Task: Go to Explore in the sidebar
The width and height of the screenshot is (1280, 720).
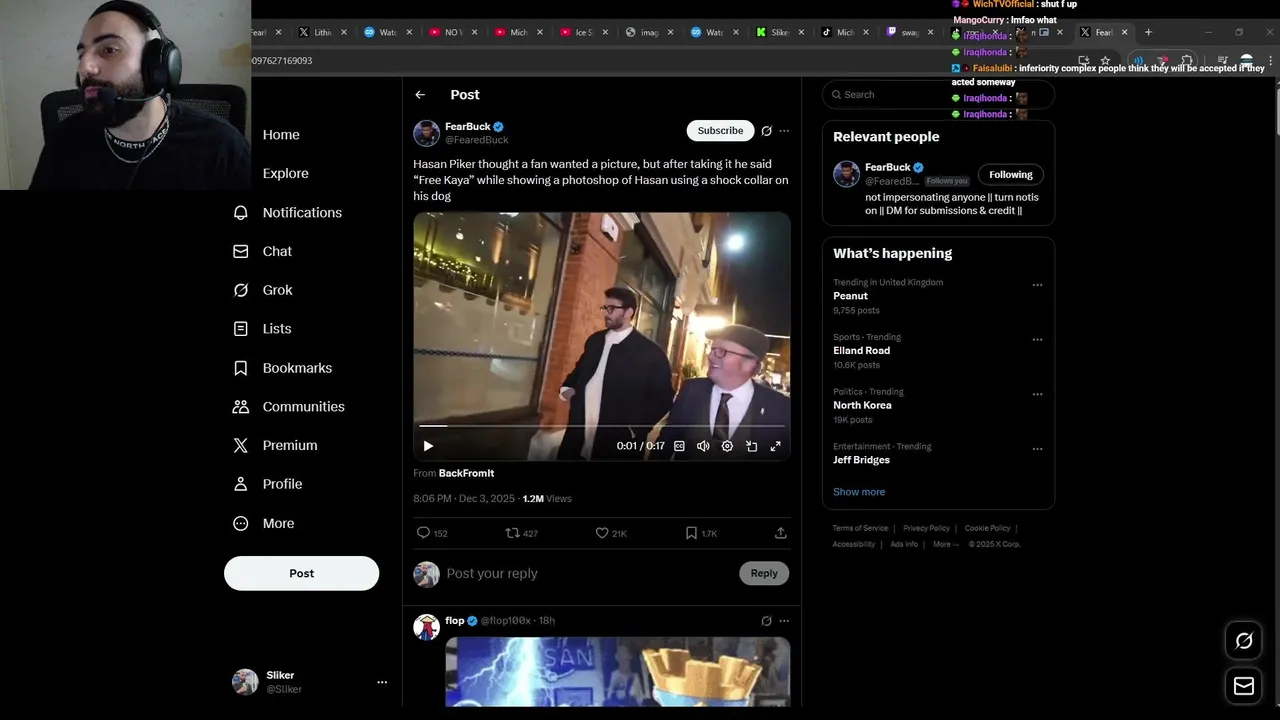Action: pyautogui.click(x=271, y=174)
